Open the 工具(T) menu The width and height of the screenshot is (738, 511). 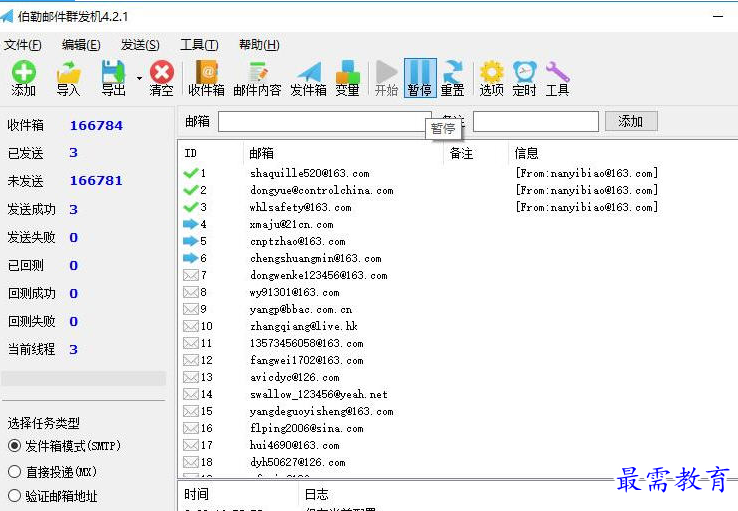(x=199, y=45)
